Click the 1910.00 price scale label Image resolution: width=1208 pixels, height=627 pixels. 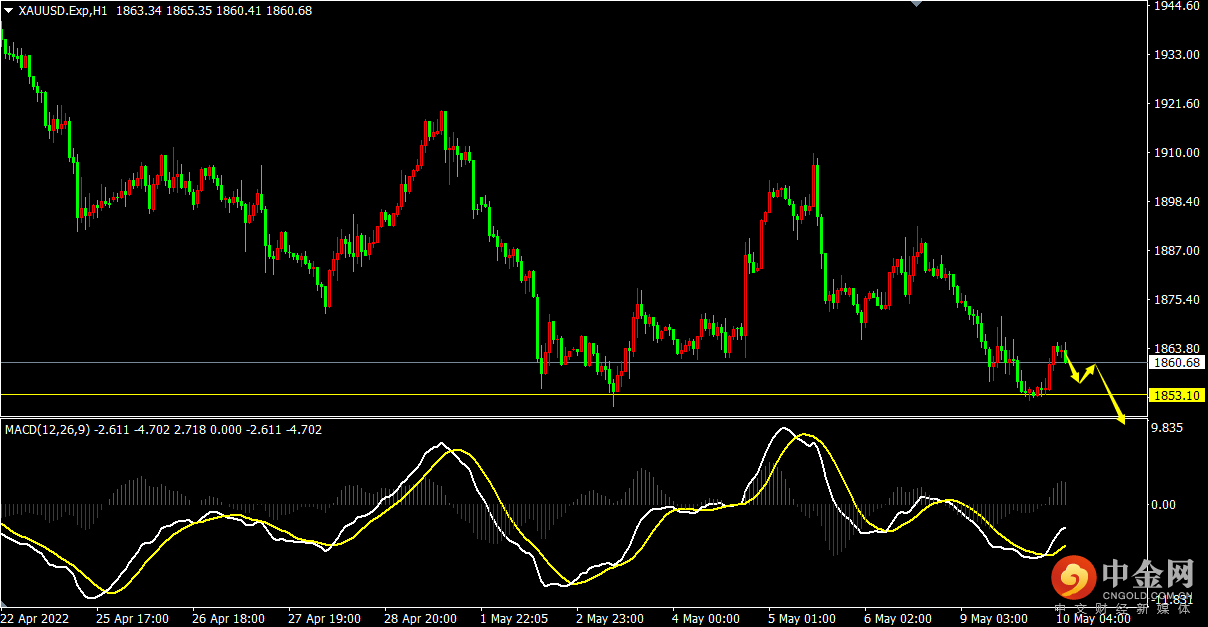(1176, 153)
